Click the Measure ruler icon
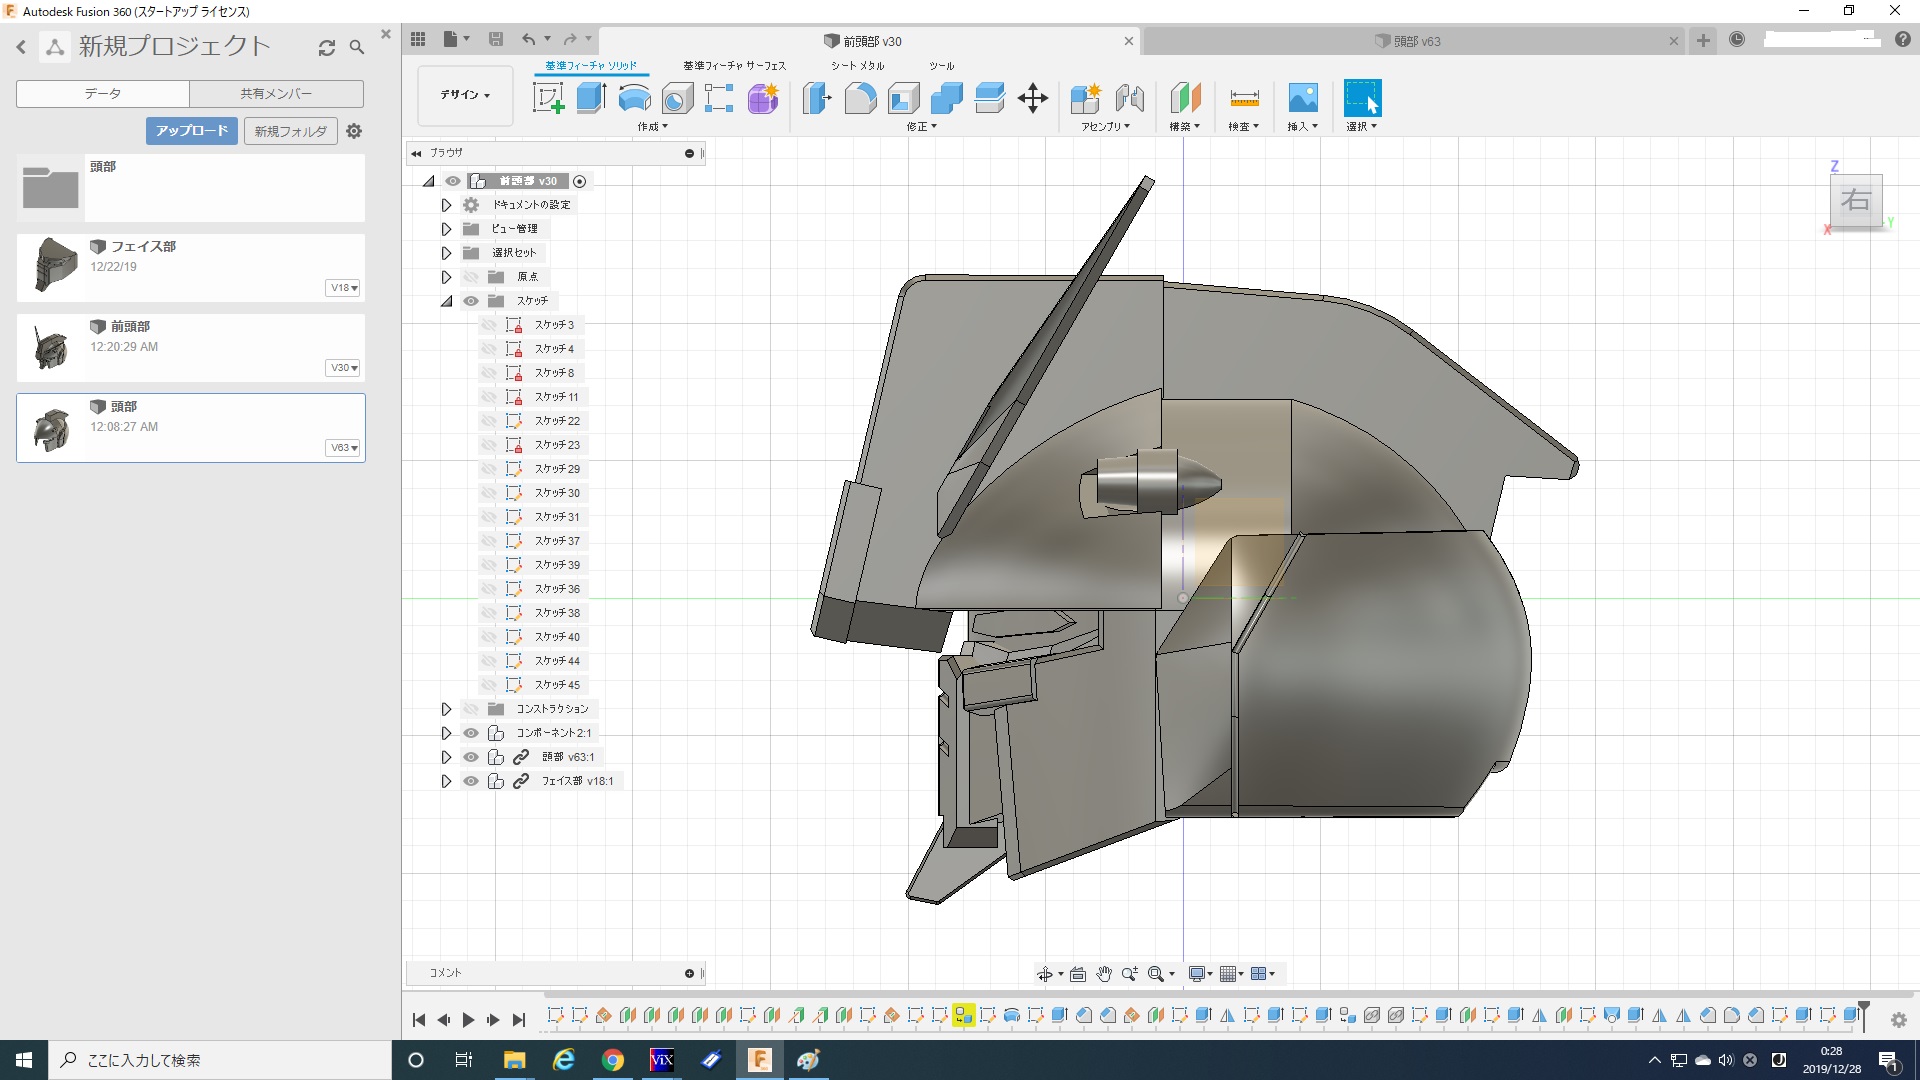This screenshot has height=1080, width=1920. 1244,98
